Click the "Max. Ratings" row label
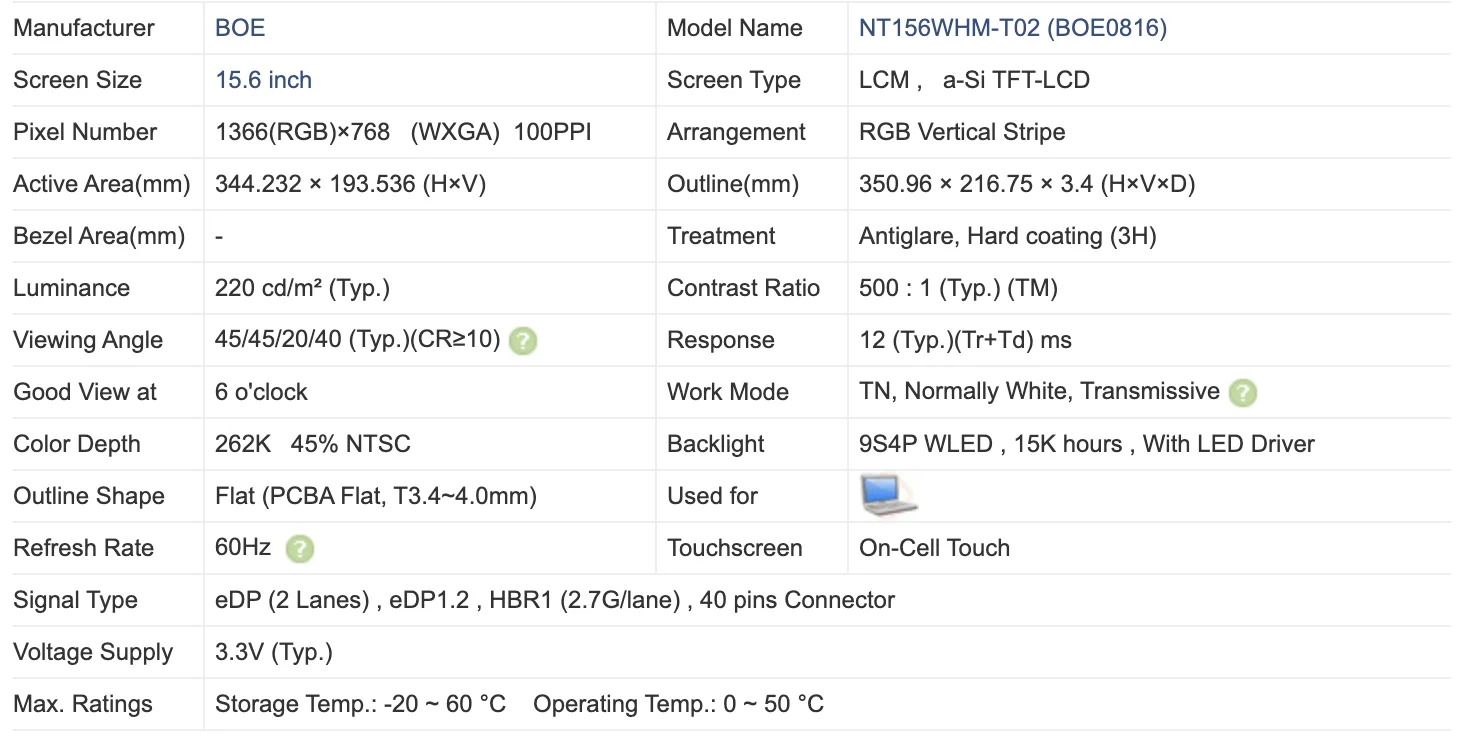Viewport: 1460px width, 736px height. point(83,704)
